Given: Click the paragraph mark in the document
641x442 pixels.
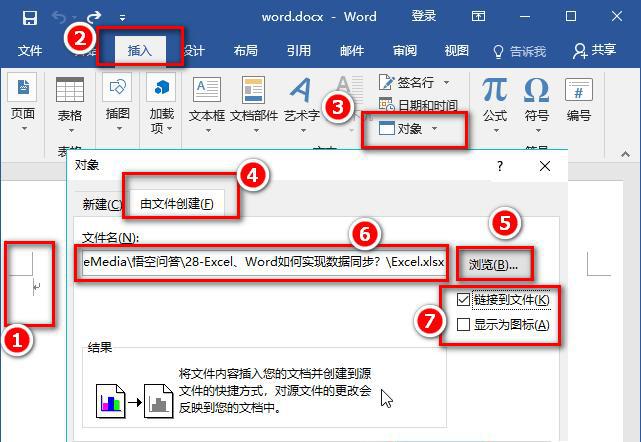Looking at the screenshot, I should [37, 288].
